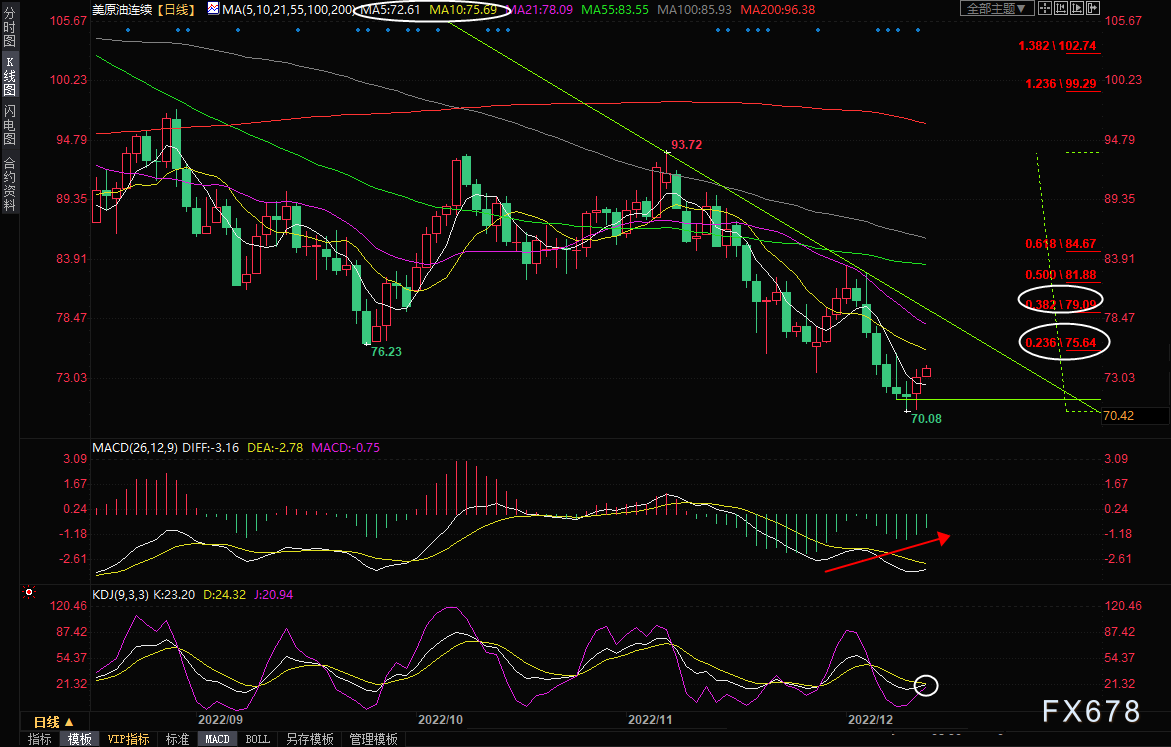The height and width of the screenshot is (747, 1171).
Task: Choose the 标准 template
Action: tap(177, 739)
